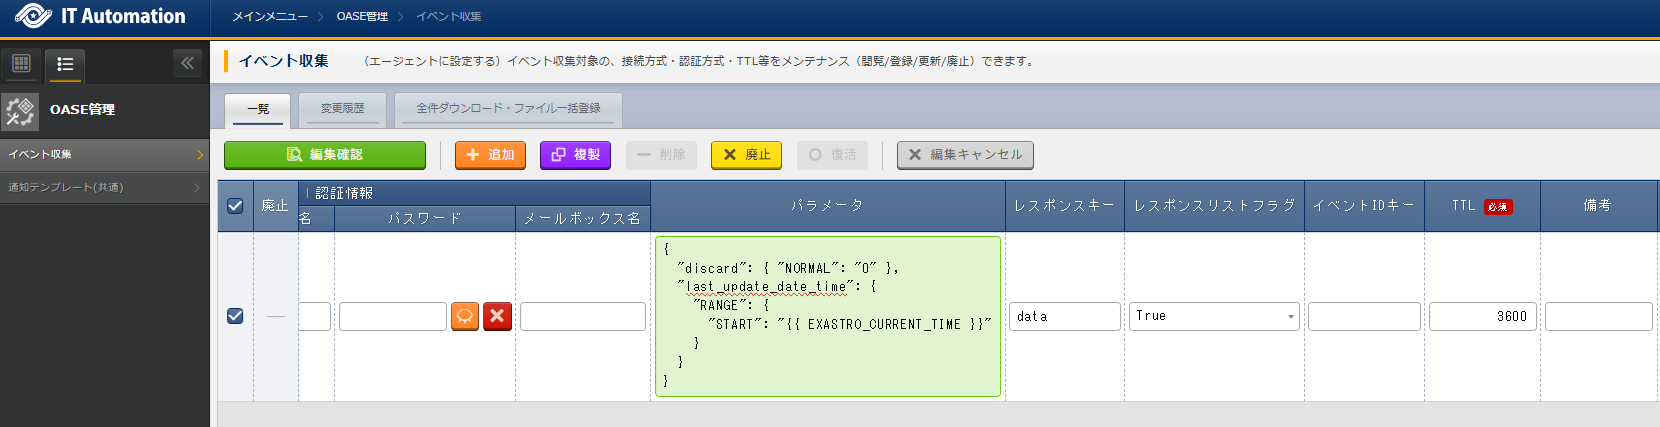Click the TTL field showing 3600
1660x427 pixels.
1482,316
